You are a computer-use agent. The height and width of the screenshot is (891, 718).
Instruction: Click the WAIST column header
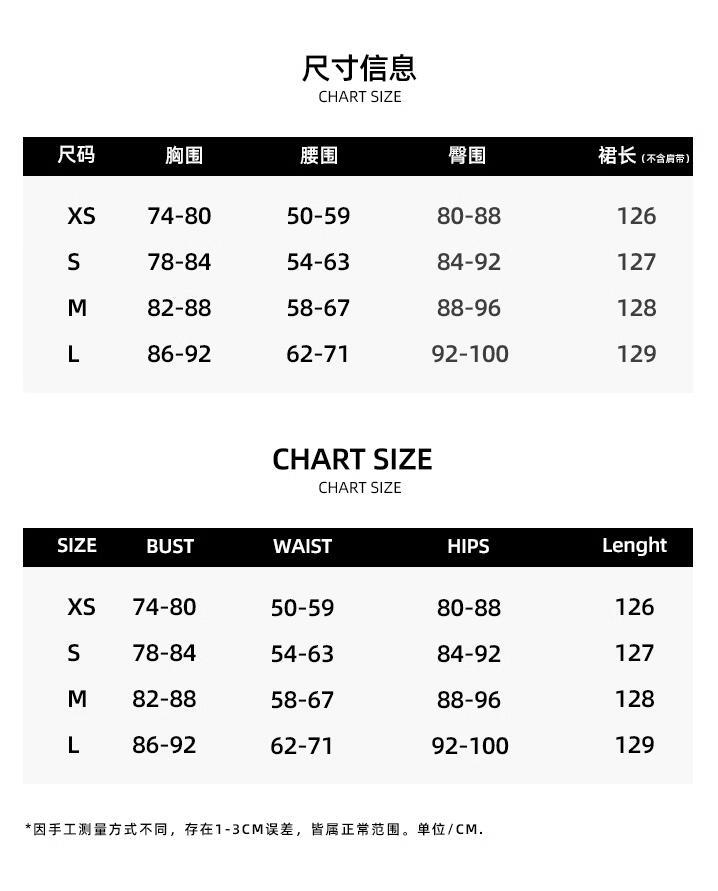click(302, 547)
